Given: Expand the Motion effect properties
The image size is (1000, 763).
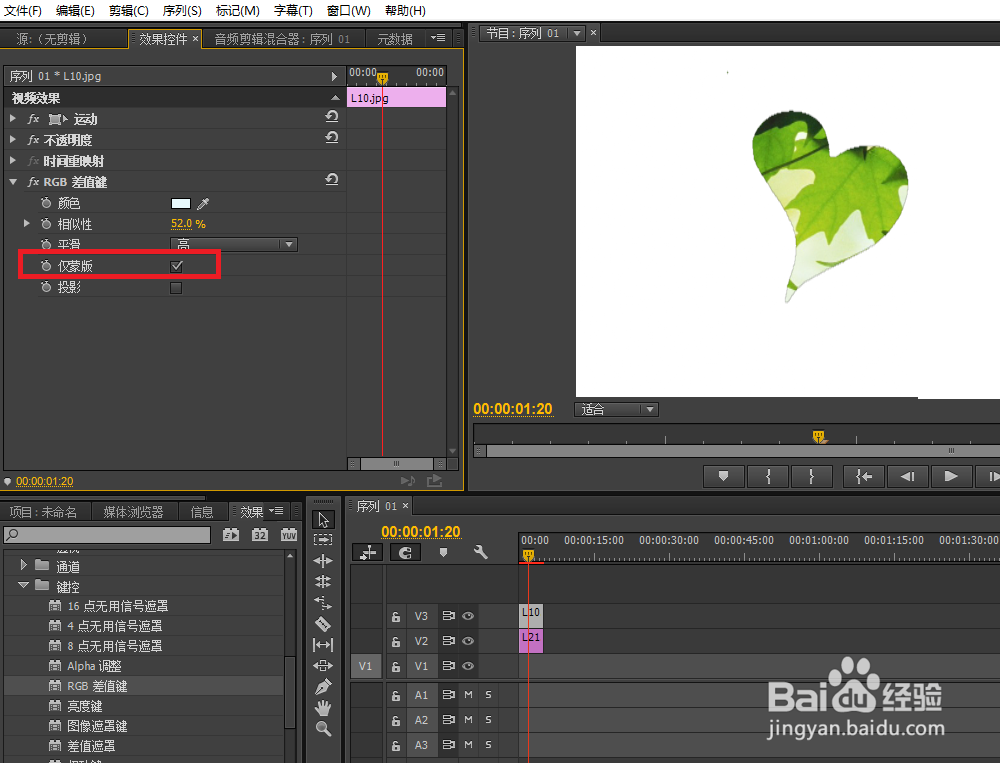Looking at the screenshot, I should pos(13,119).
